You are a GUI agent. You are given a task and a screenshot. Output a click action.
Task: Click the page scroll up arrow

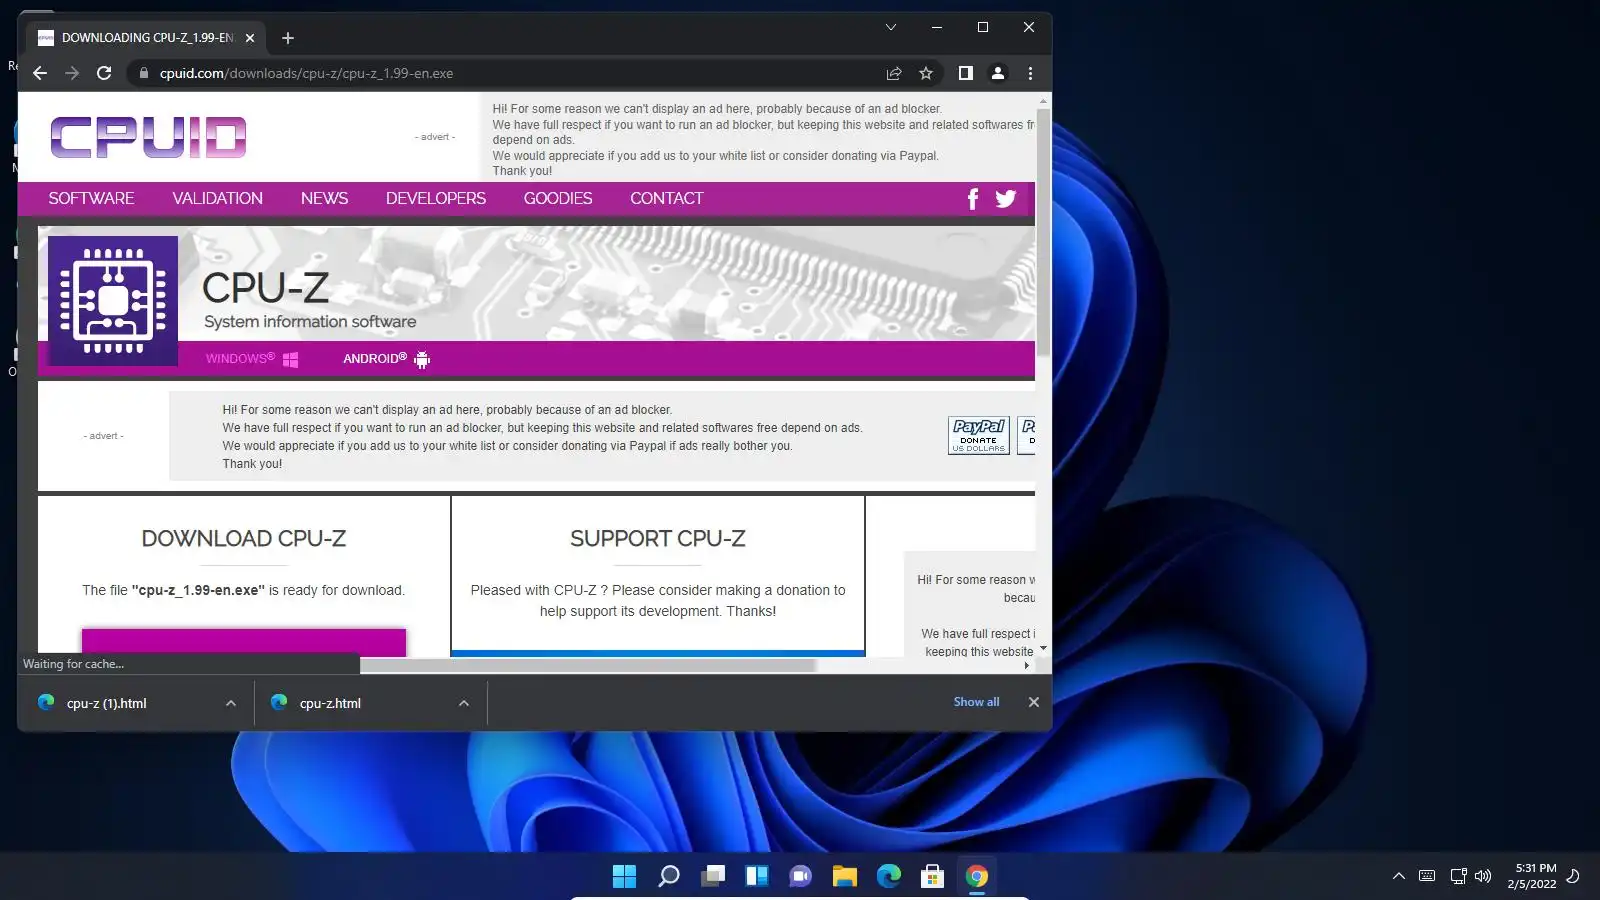coord(1043,101)
